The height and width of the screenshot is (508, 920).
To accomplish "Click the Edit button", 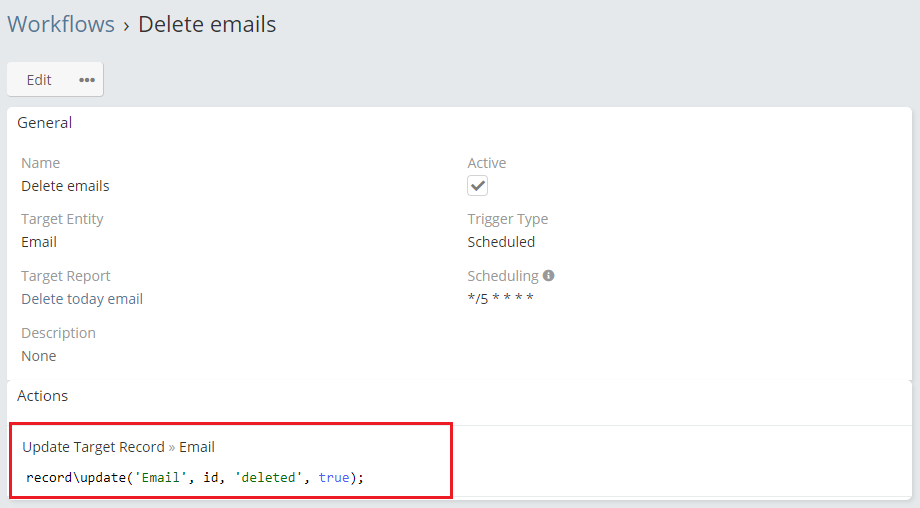I will [39, 80].
